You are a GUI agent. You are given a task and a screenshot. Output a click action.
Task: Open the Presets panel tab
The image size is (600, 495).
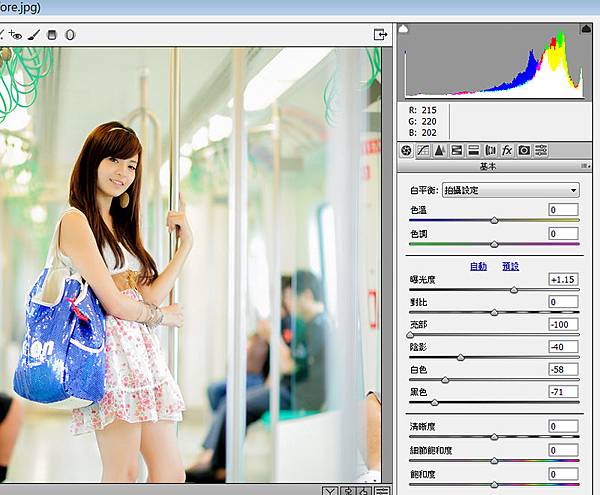tap(541, 150)
